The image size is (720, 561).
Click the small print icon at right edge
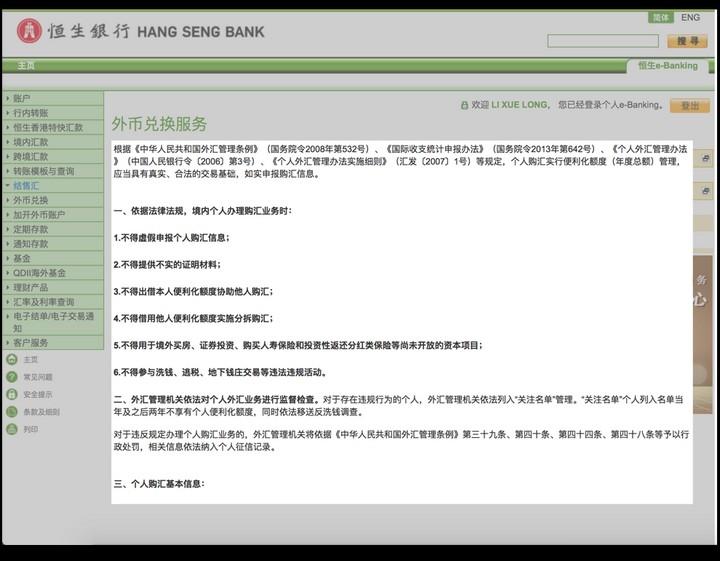tap(706, 159)
